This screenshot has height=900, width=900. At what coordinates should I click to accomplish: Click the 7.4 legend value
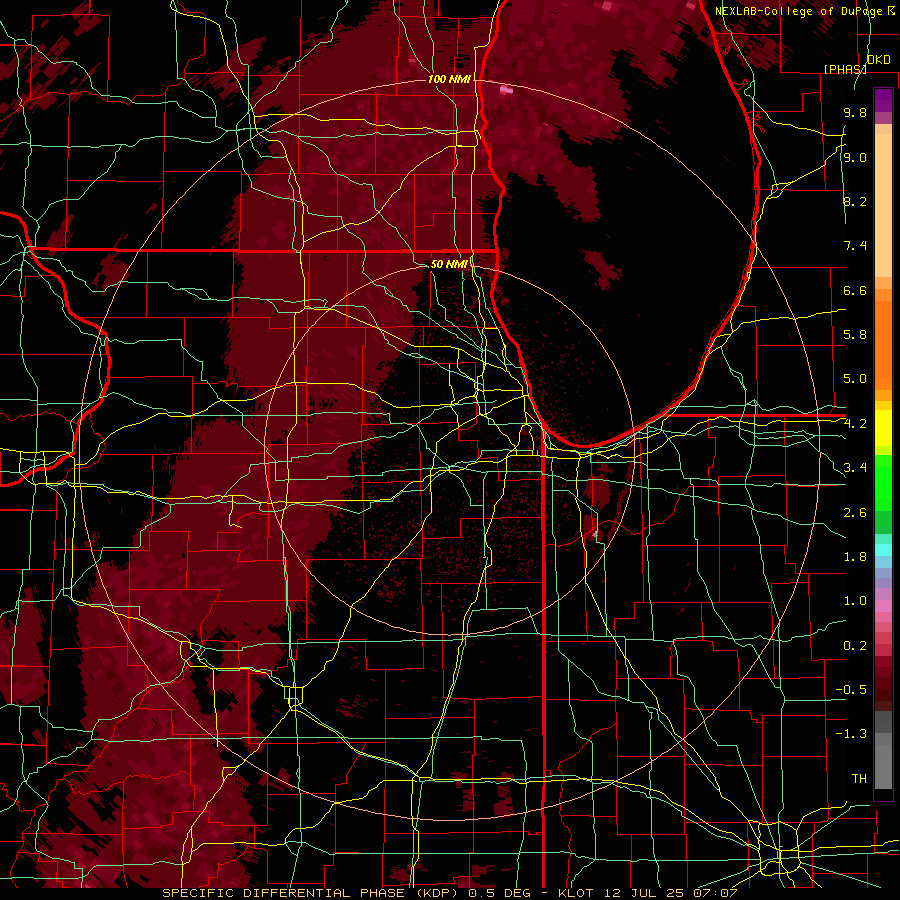click(x=855, y=246)
